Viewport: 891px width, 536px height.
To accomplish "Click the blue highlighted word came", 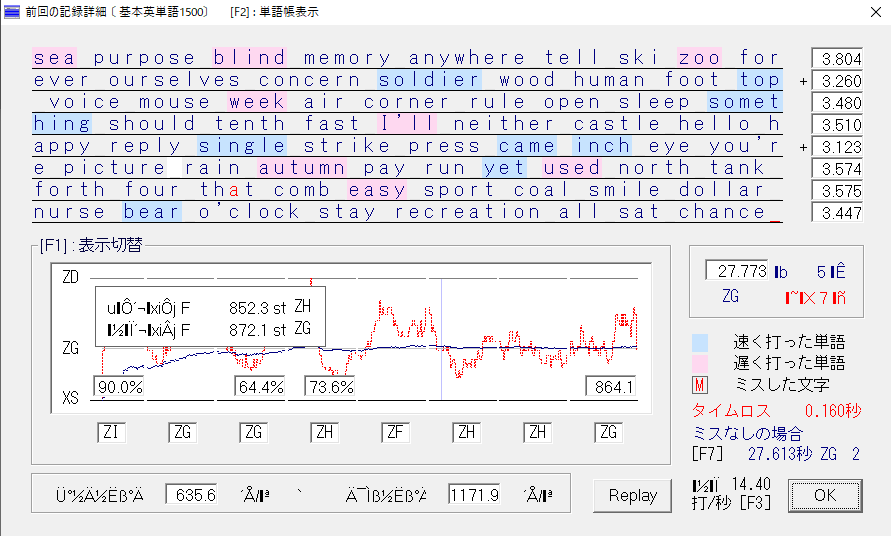I will pos(527,146).
